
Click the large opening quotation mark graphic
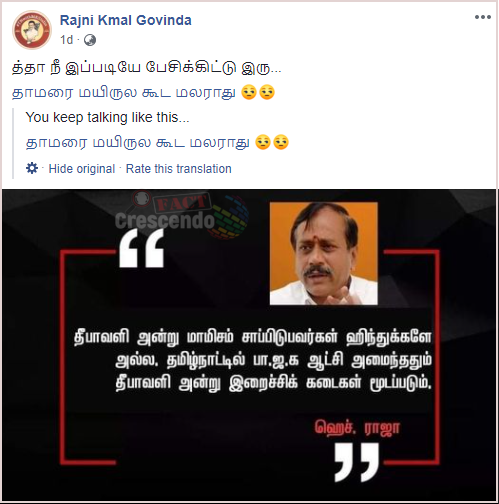point(142,248)
